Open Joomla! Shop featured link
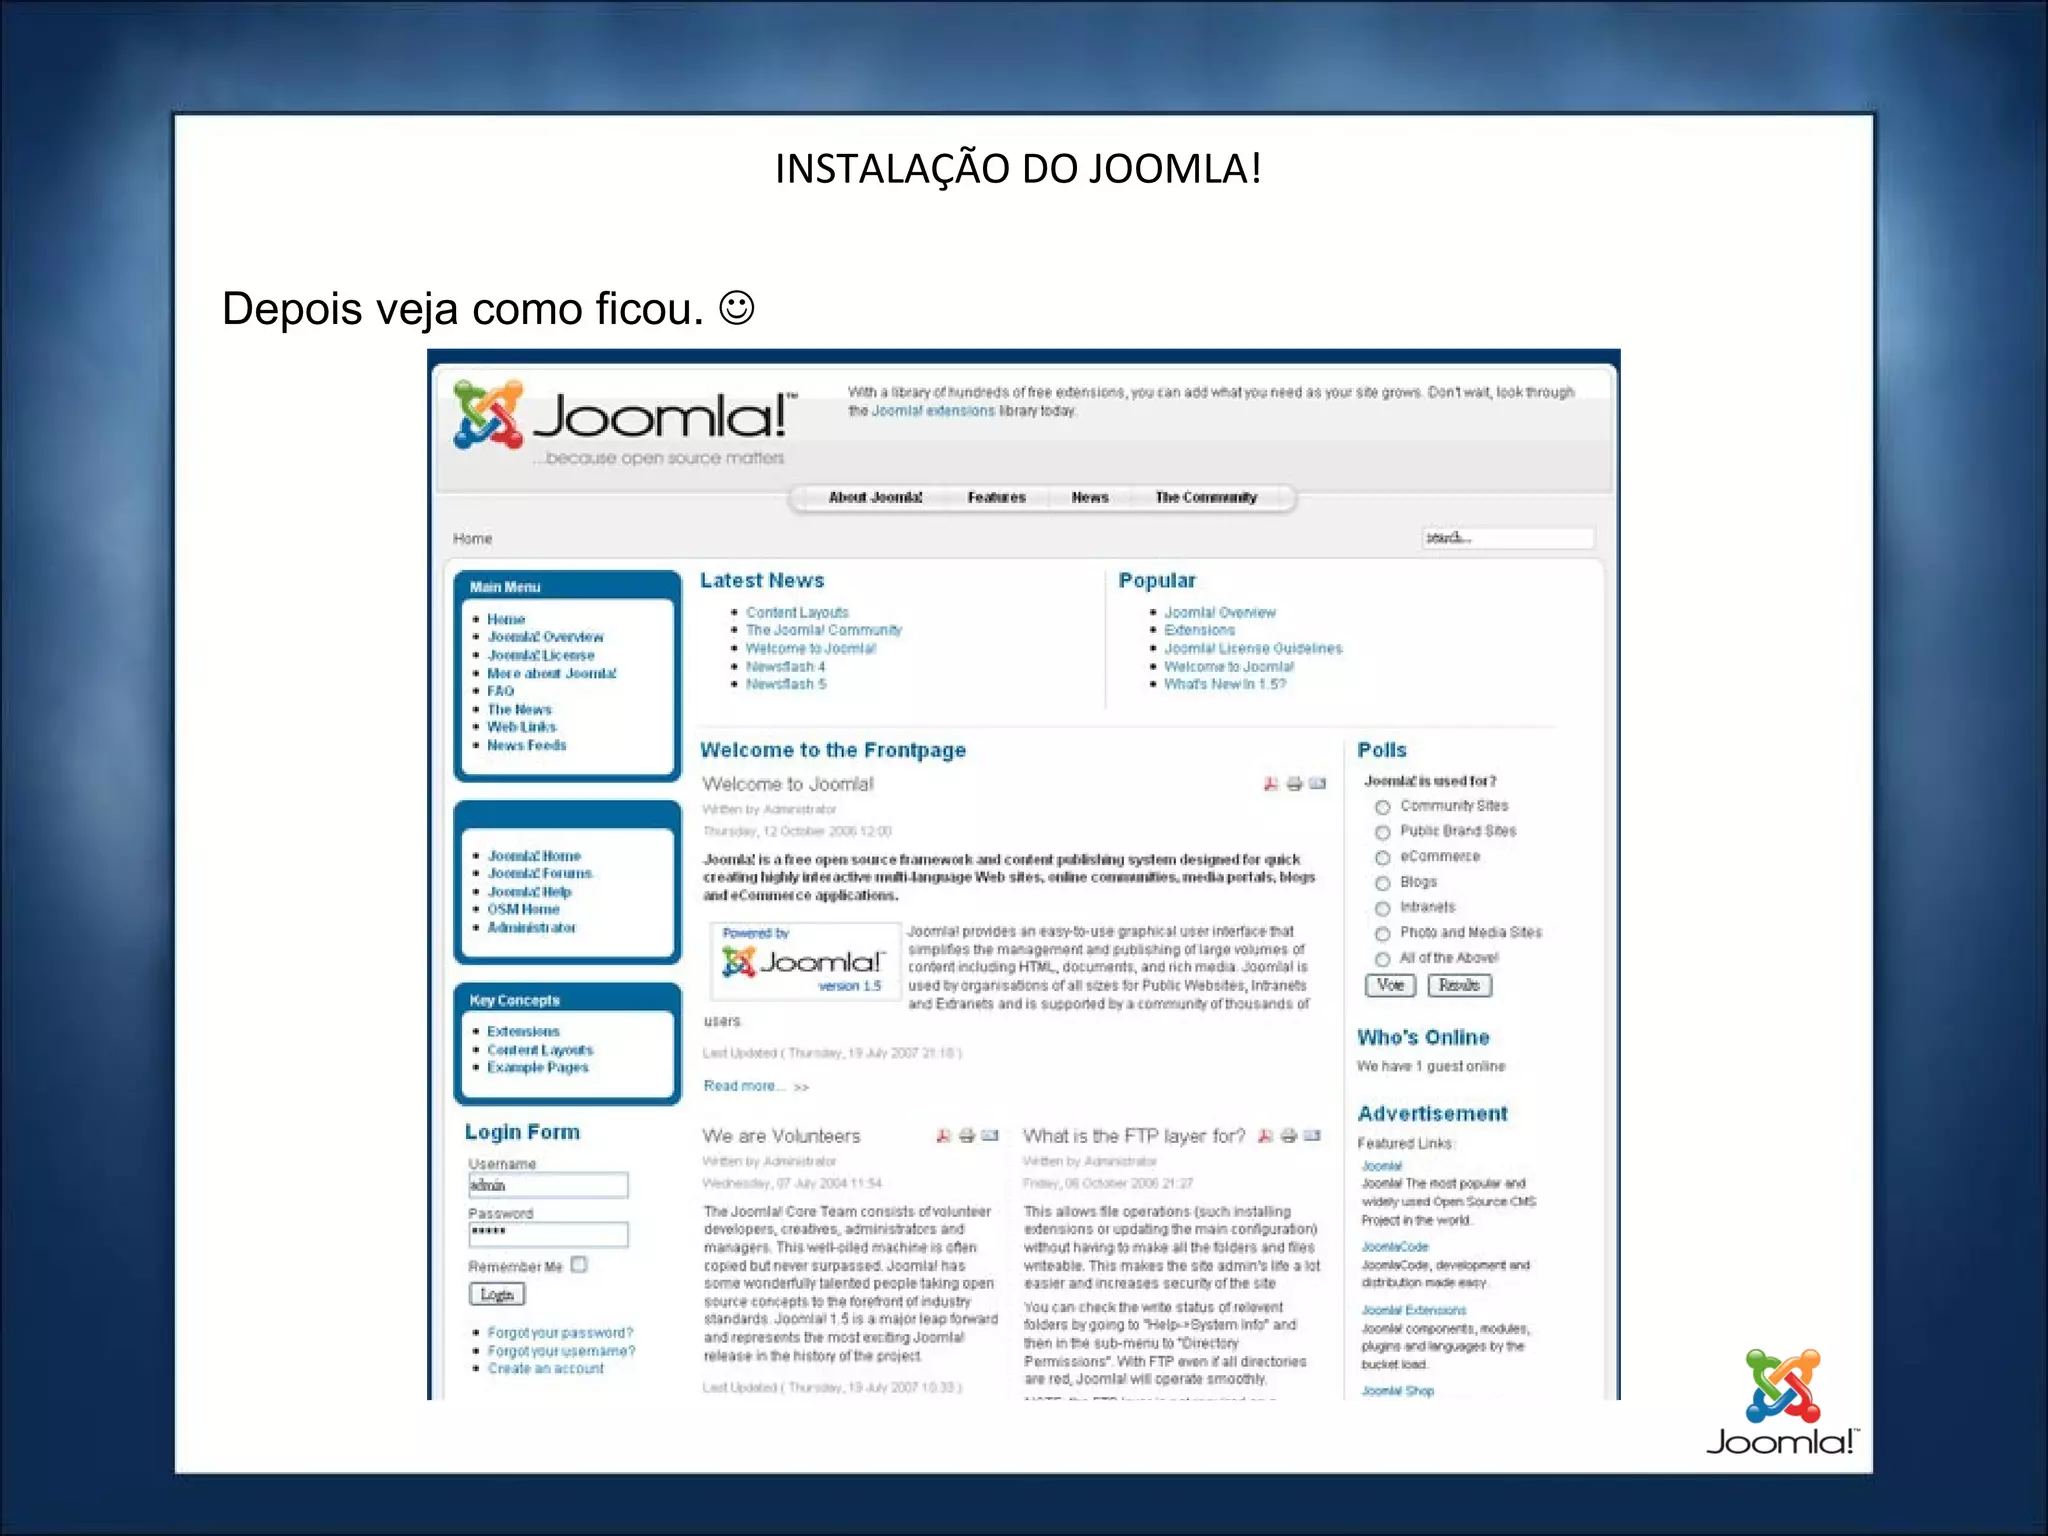 (1398, 1391)
